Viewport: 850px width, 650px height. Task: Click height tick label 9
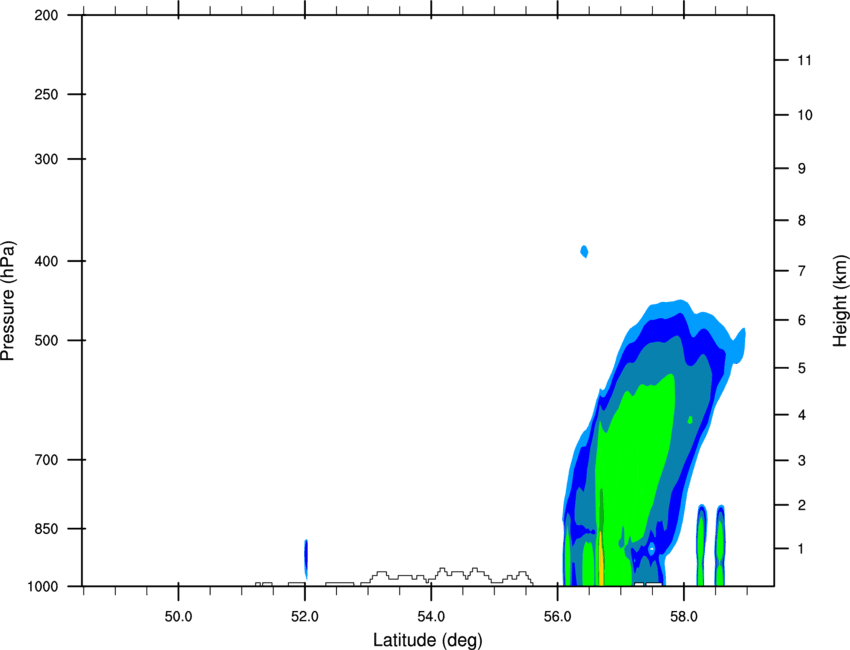click(802, 169)
